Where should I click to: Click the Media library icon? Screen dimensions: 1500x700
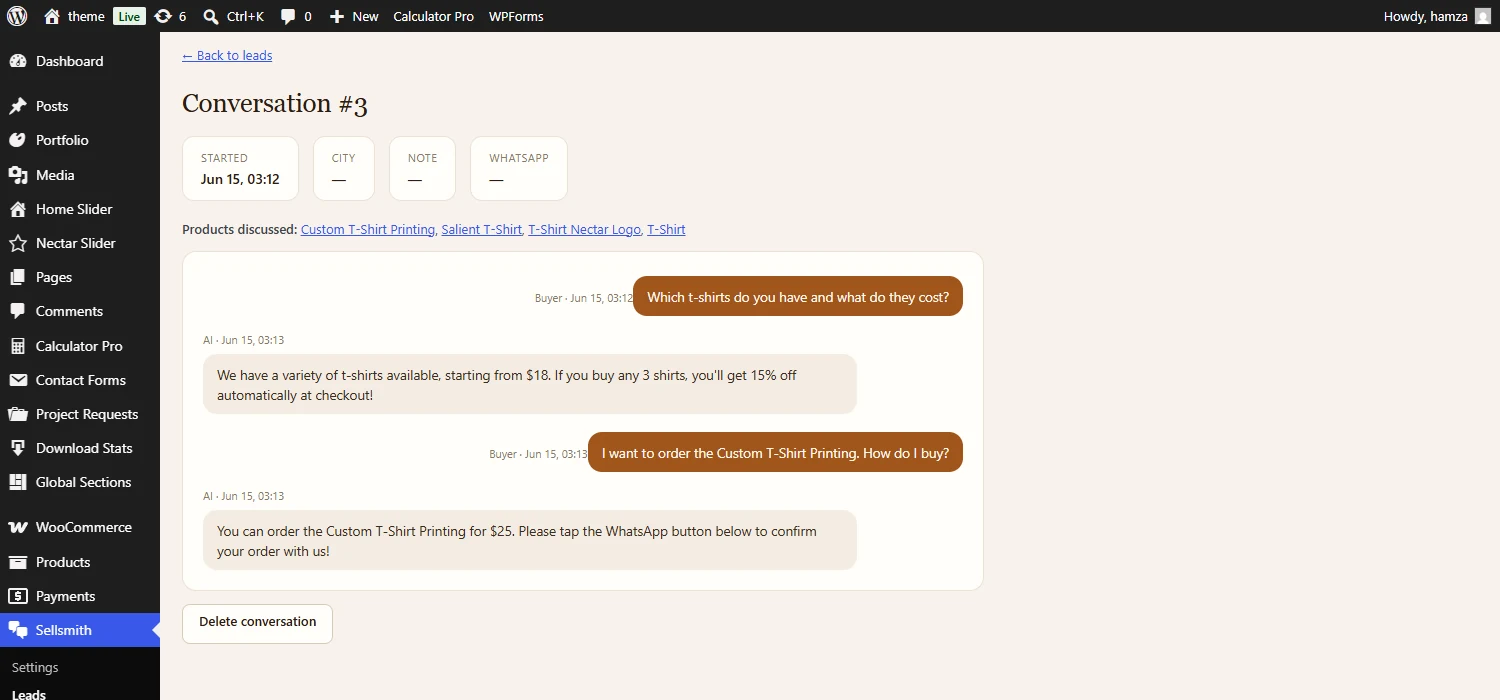tap(17, 175)
